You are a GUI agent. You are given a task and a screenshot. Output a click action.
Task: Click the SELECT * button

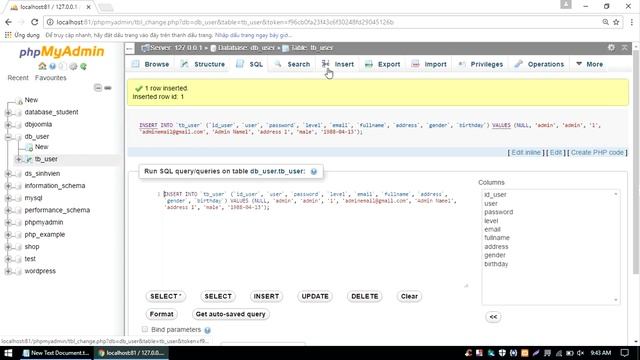(166, 296)
